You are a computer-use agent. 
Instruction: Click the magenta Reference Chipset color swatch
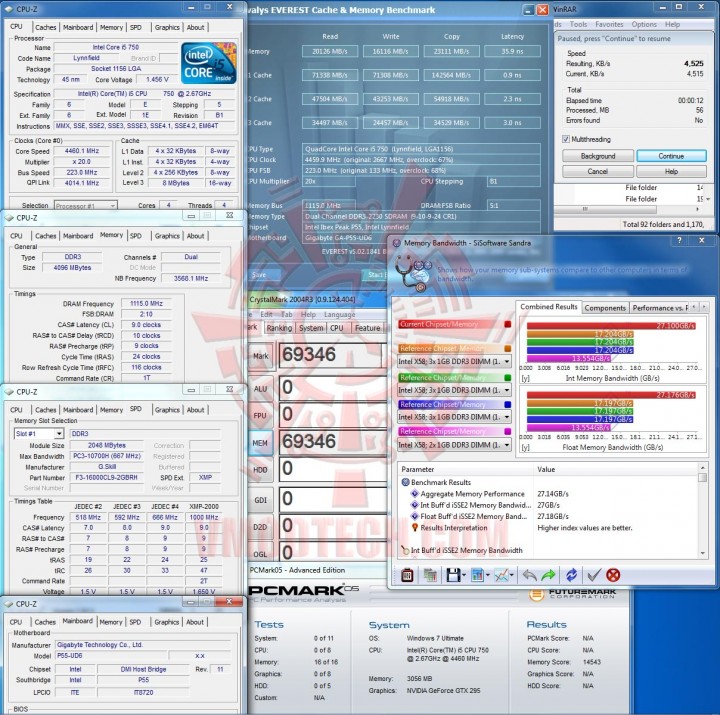click(x=507, y=431)
